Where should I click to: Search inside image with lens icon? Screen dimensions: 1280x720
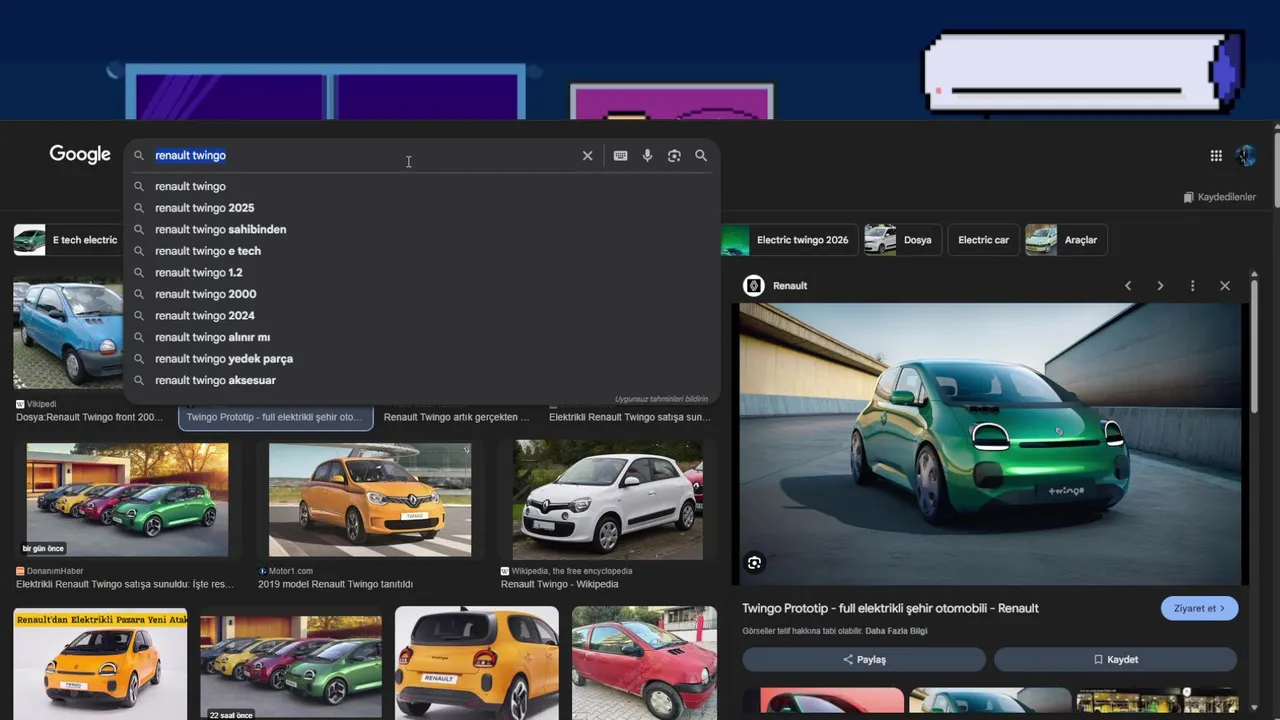point(754,563)
